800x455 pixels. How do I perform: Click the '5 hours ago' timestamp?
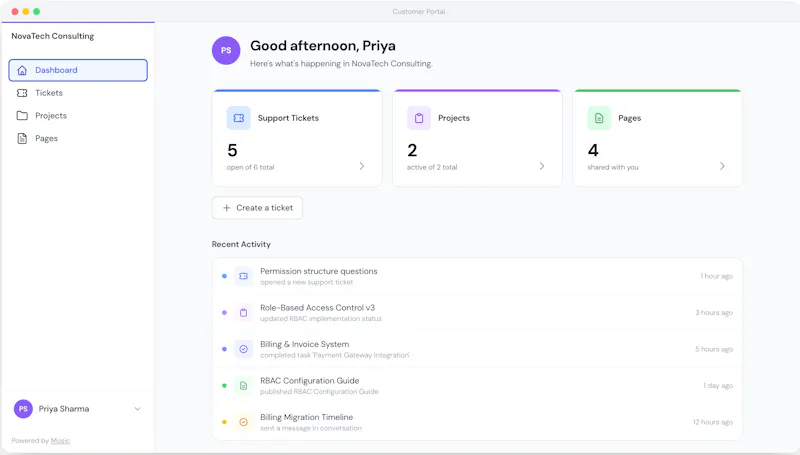pos(714,349)
